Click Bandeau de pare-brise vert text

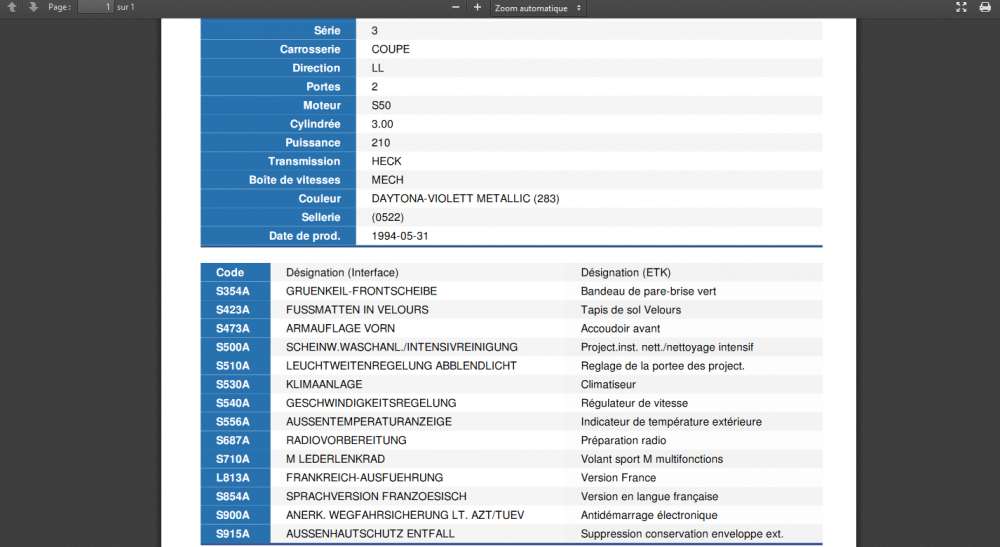pos(648,291)
